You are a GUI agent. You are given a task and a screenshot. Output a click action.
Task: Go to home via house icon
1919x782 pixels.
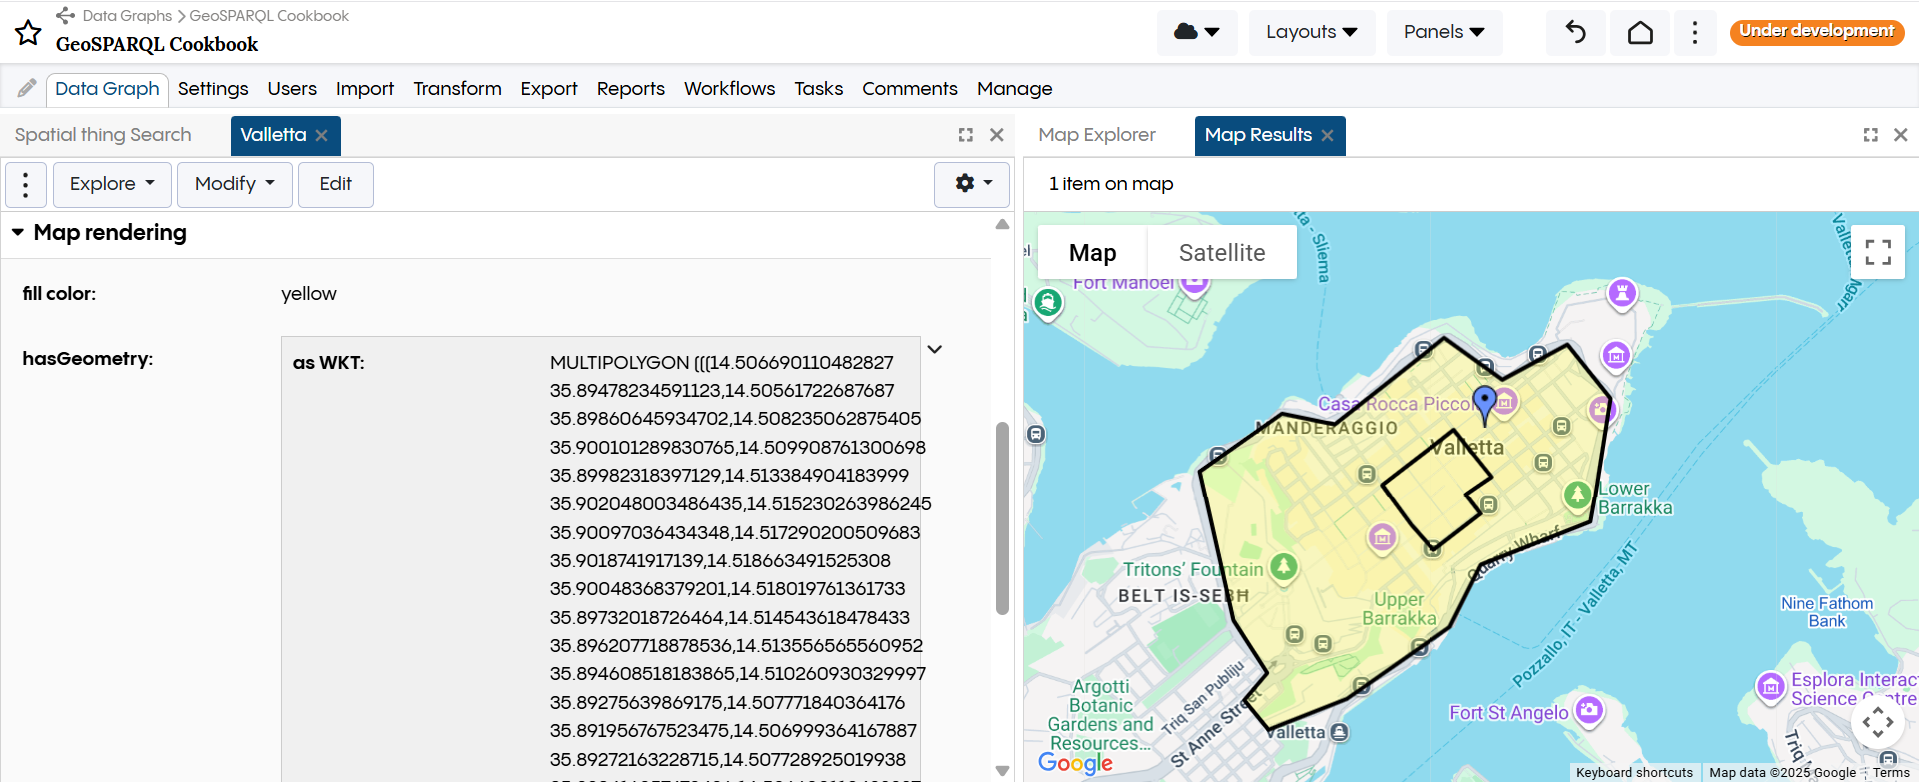pyautogui.click(x=1640, y=32)
